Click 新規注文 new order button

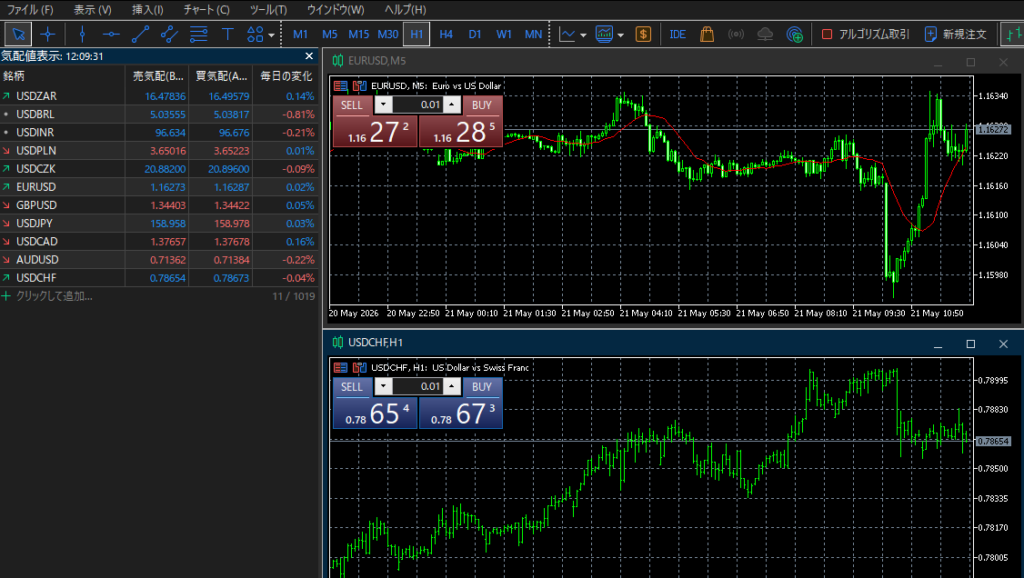[x=957, y=34]
